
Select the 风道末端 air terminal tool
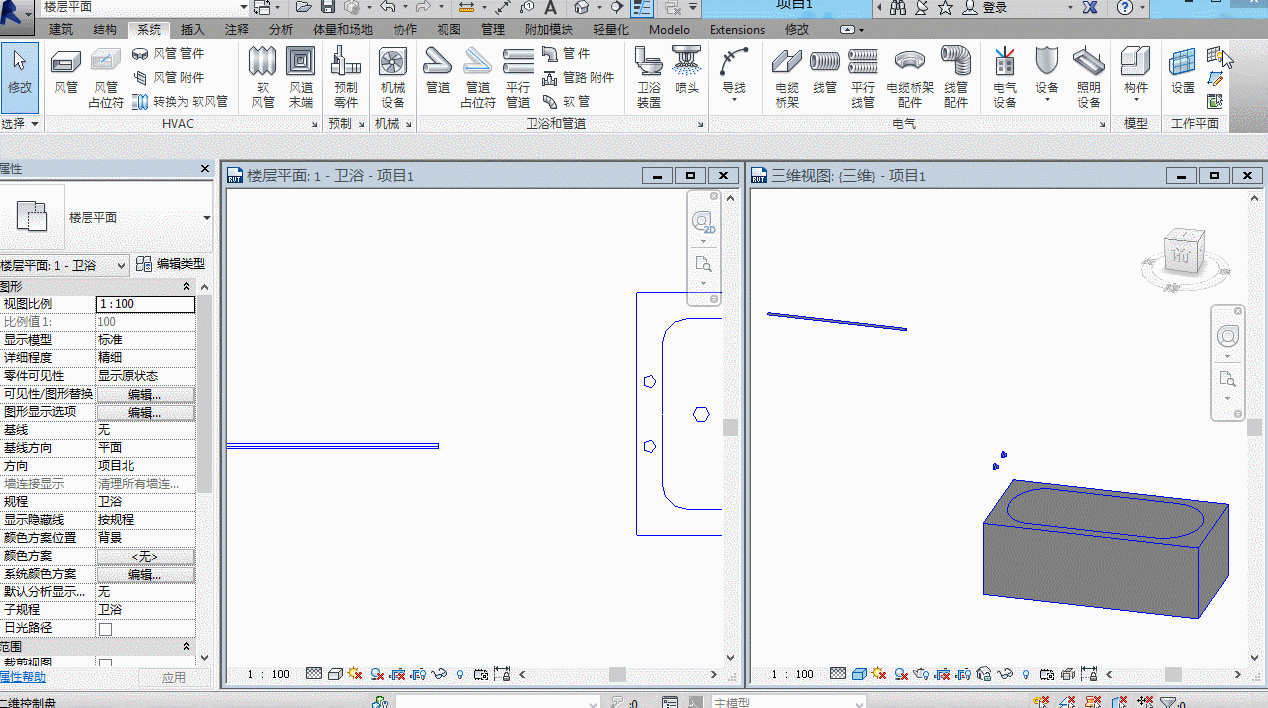click(x=301, y=78)
